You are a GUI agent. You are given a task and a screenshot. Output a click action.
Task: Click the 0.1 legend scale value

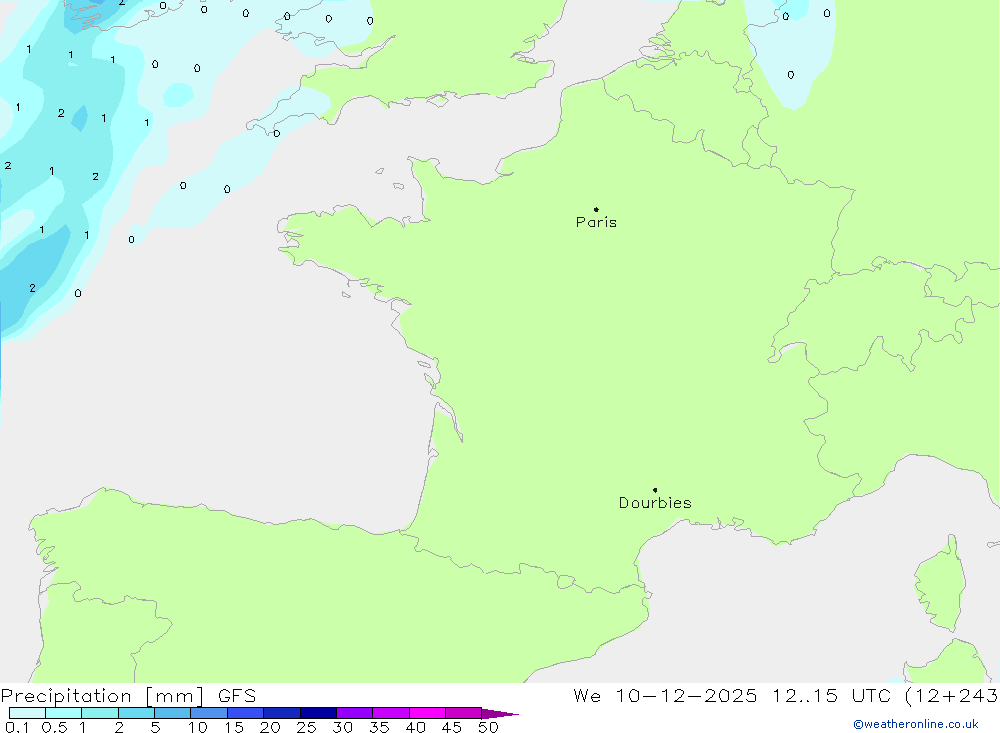tap(17, 727)
